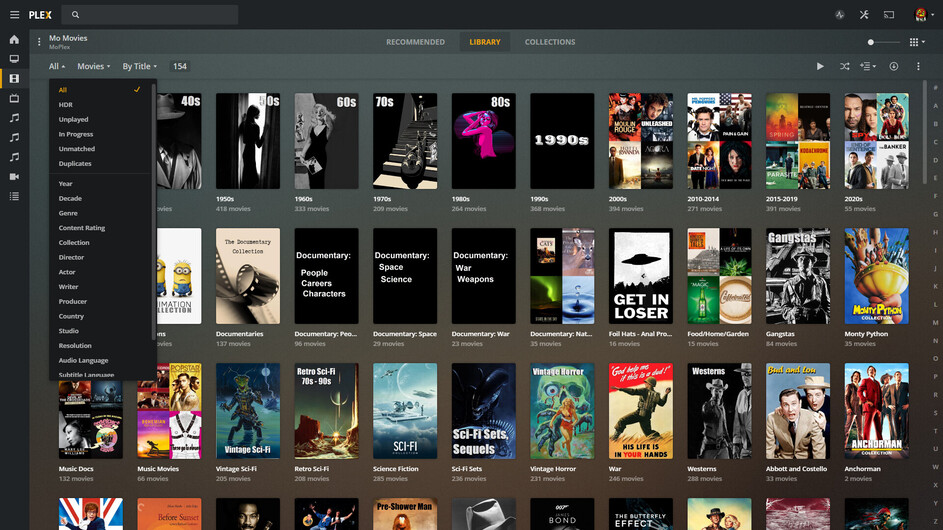The height and width of the screenshot is (530, 943).
Task: Click the Abbott and Costello title link
Action: (796, 469)
